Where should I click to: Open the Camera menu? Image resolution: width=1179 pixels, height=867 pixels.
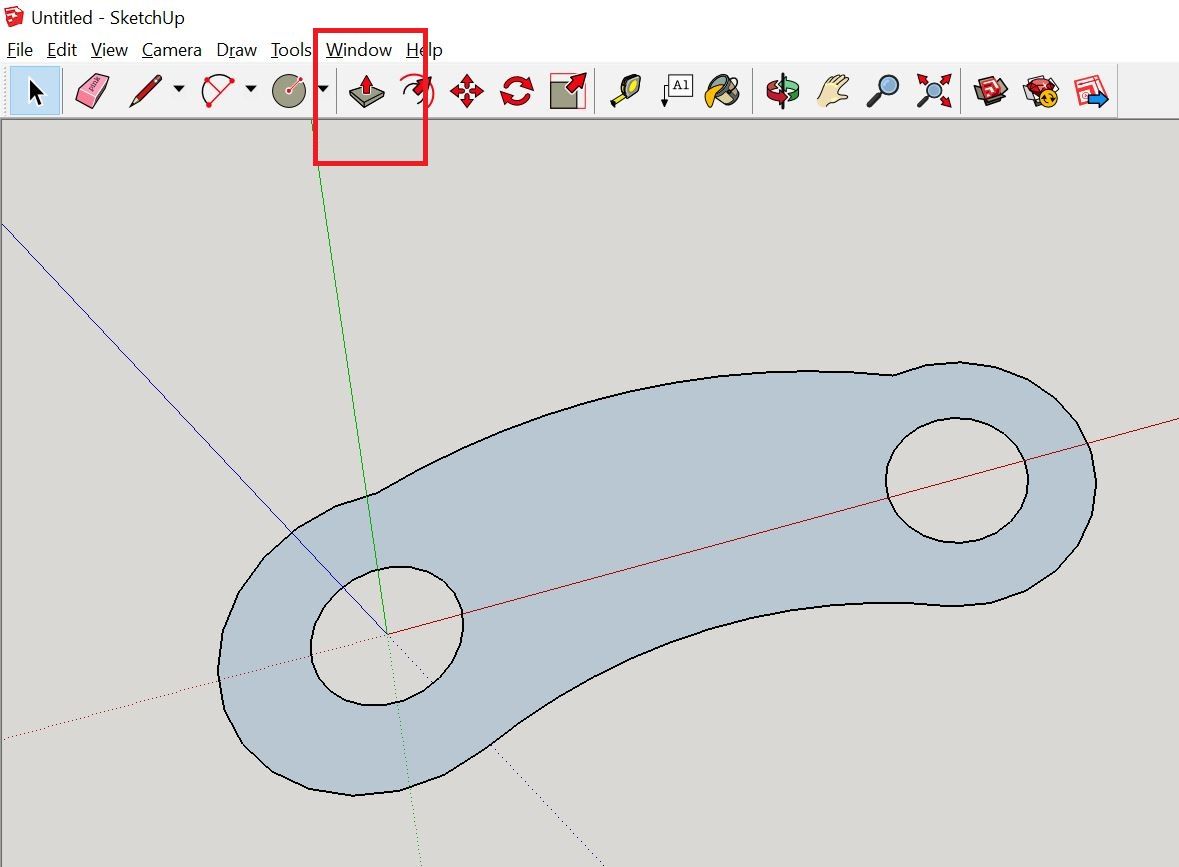171,49
